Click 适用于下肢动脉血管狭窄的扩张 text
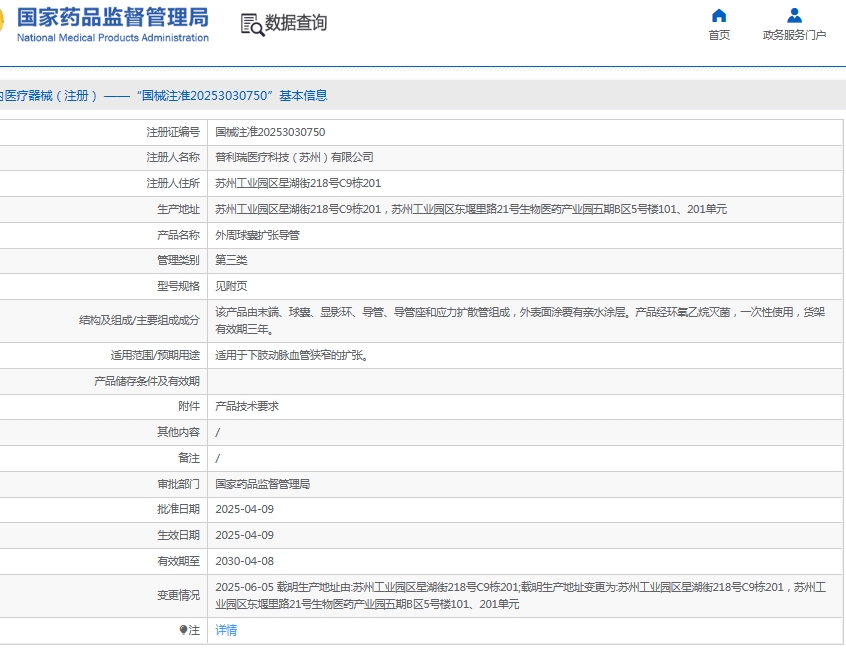Image resolution: width=846 pixels, height=653 pixels. click(x=291, y=356)
